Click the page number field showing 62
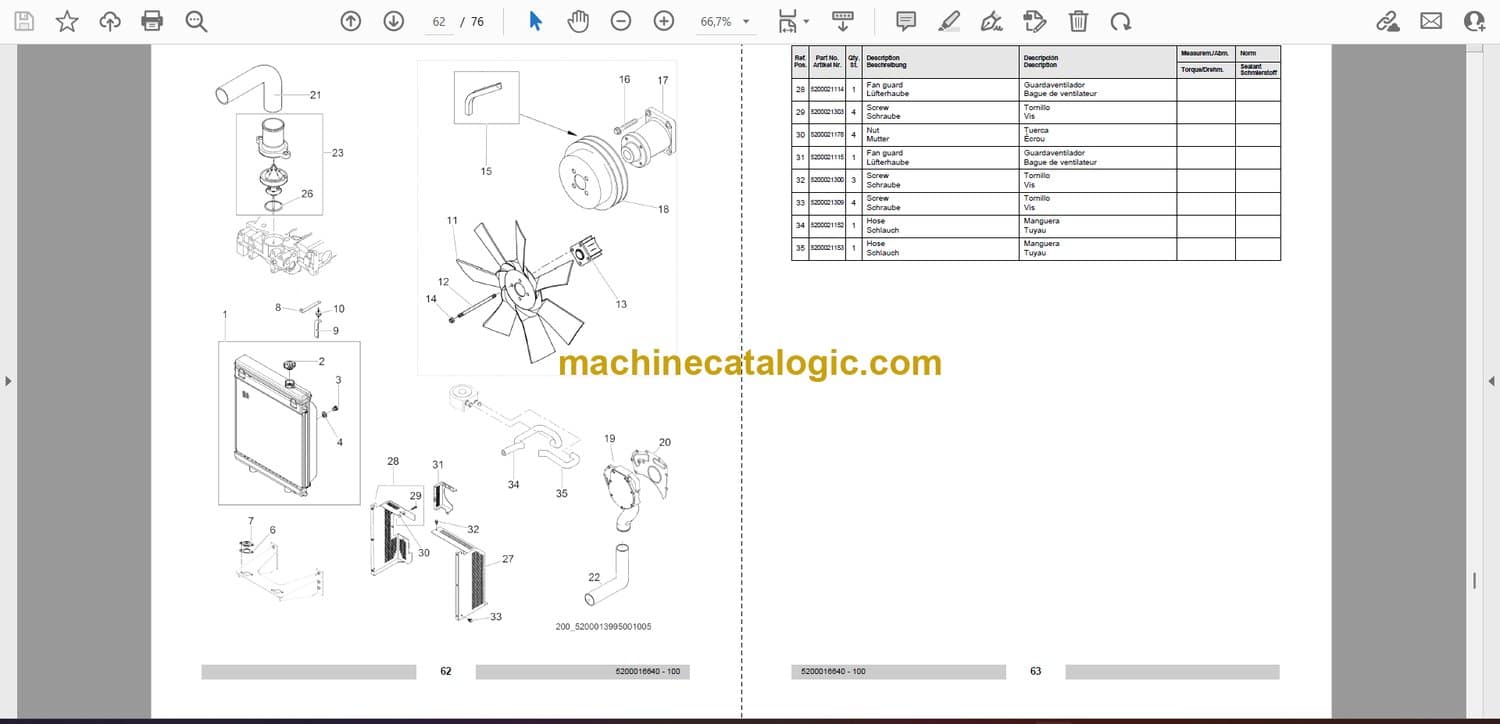Image resolution: width=1500 pixels, height=724 pixels. [x=439, y=21]
